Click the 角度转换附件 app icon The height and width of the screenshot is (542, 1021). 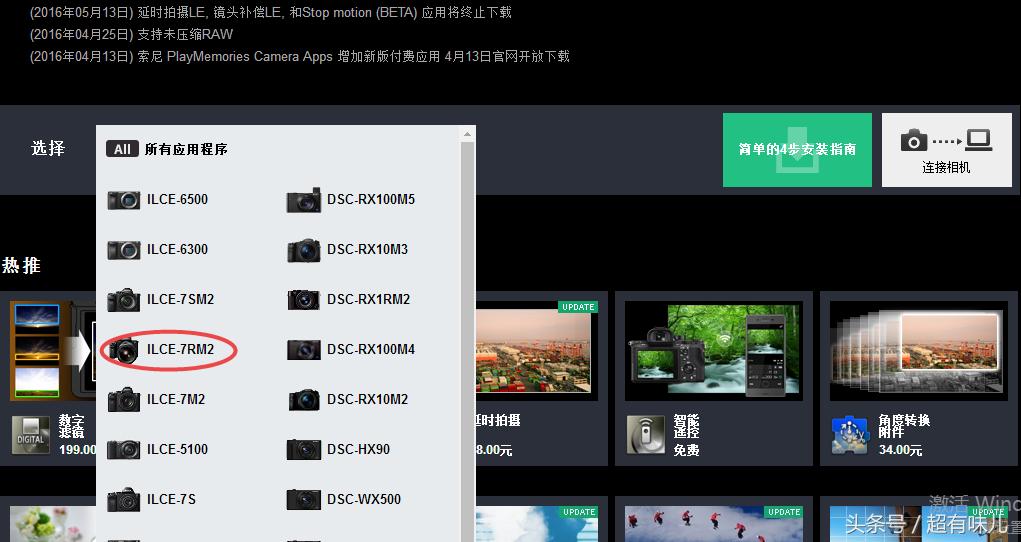(850, 435)
